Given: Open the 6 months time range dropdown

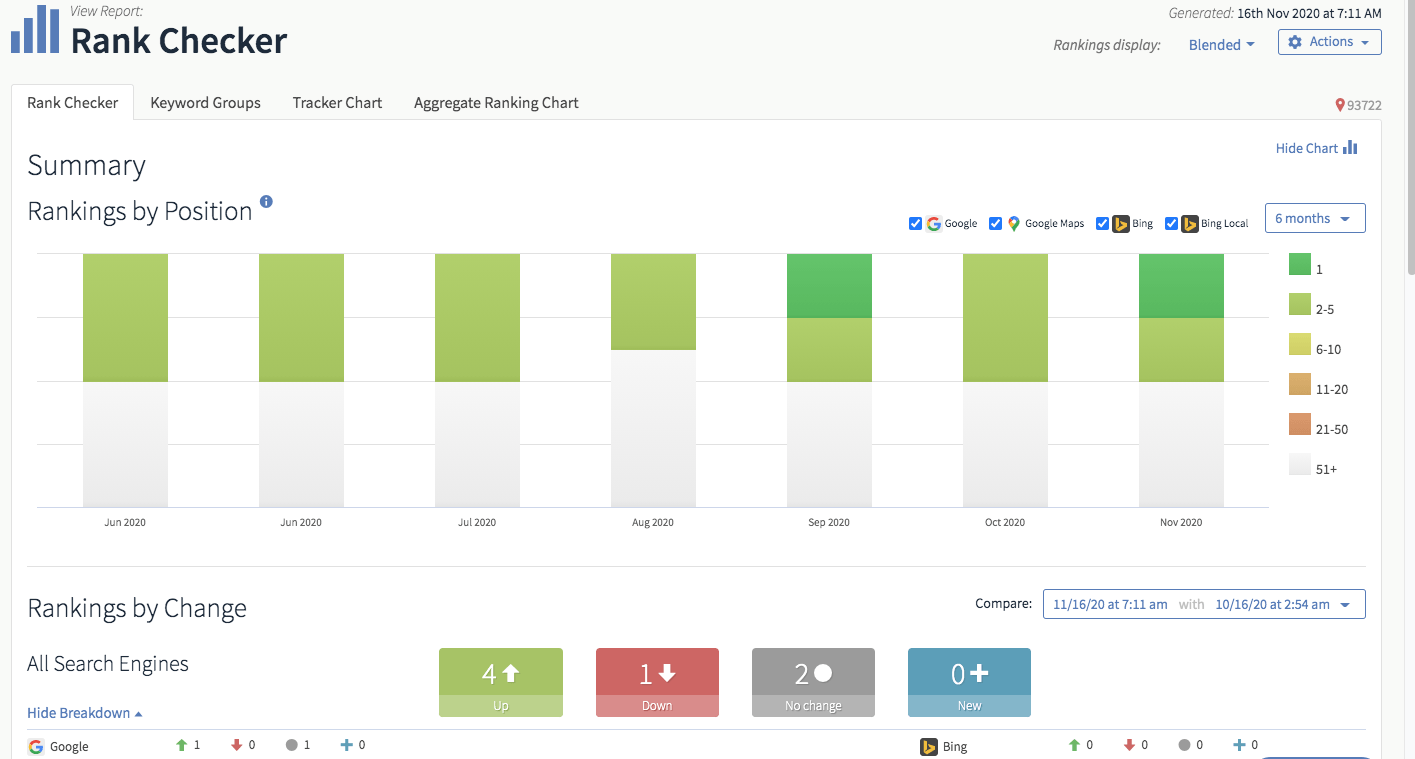Looking at the screenshot, I should (x=1314, y=219).
